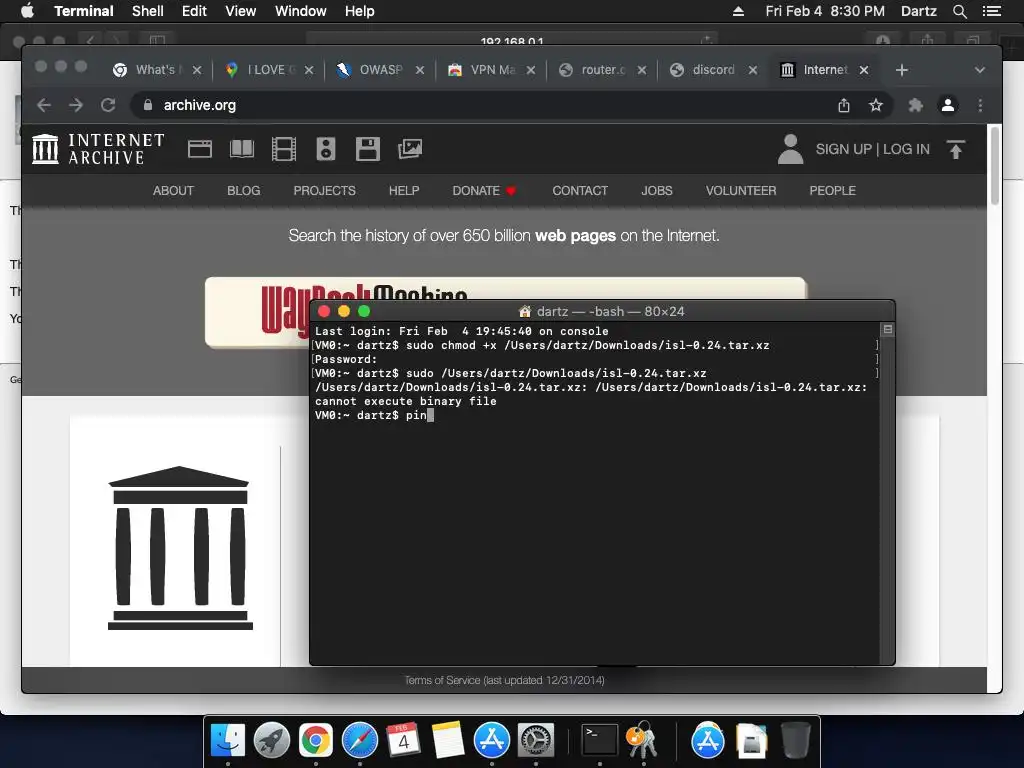Switch to the VPN Ma tab
This screenshot has width=1024, height=768.
[492, 70]
